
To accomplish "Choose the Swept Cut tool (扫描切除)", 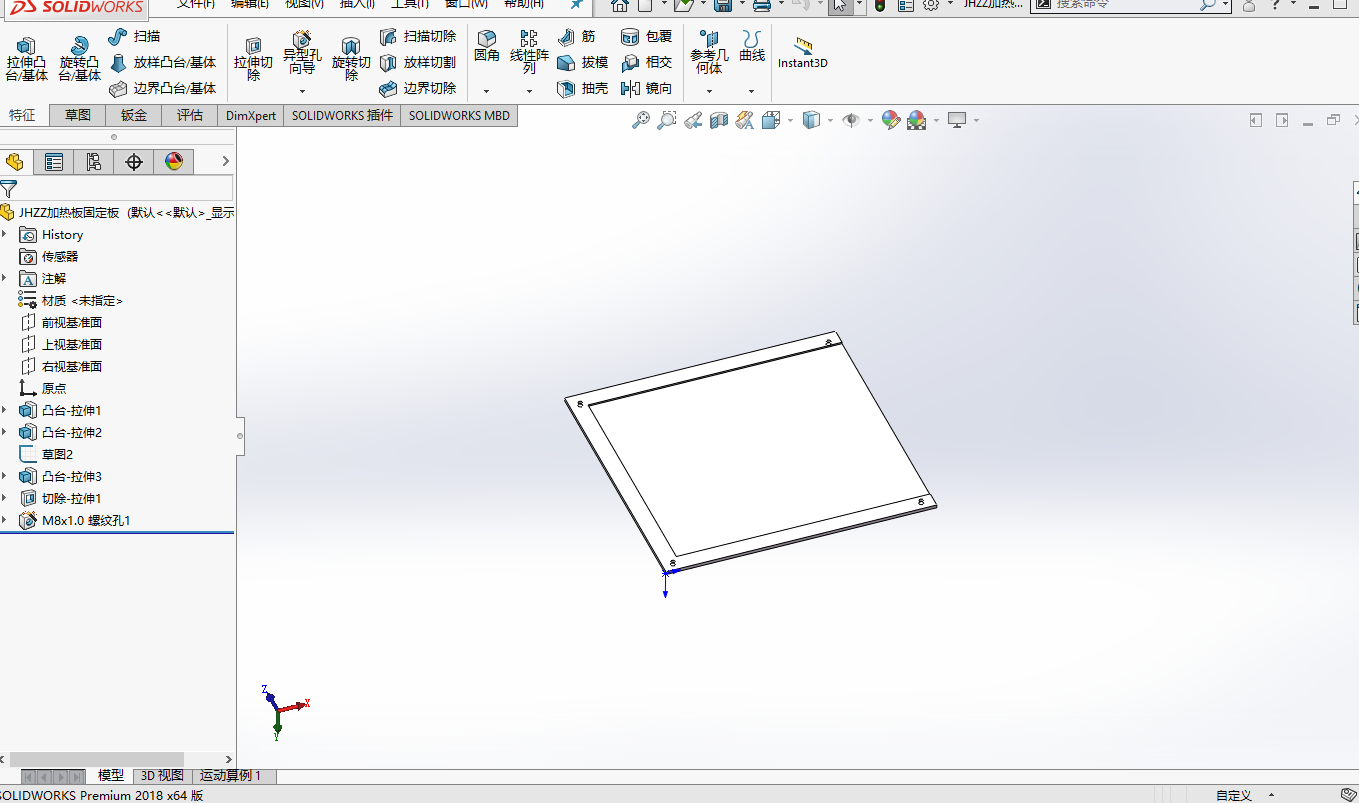I will click(x=418, y=36).
